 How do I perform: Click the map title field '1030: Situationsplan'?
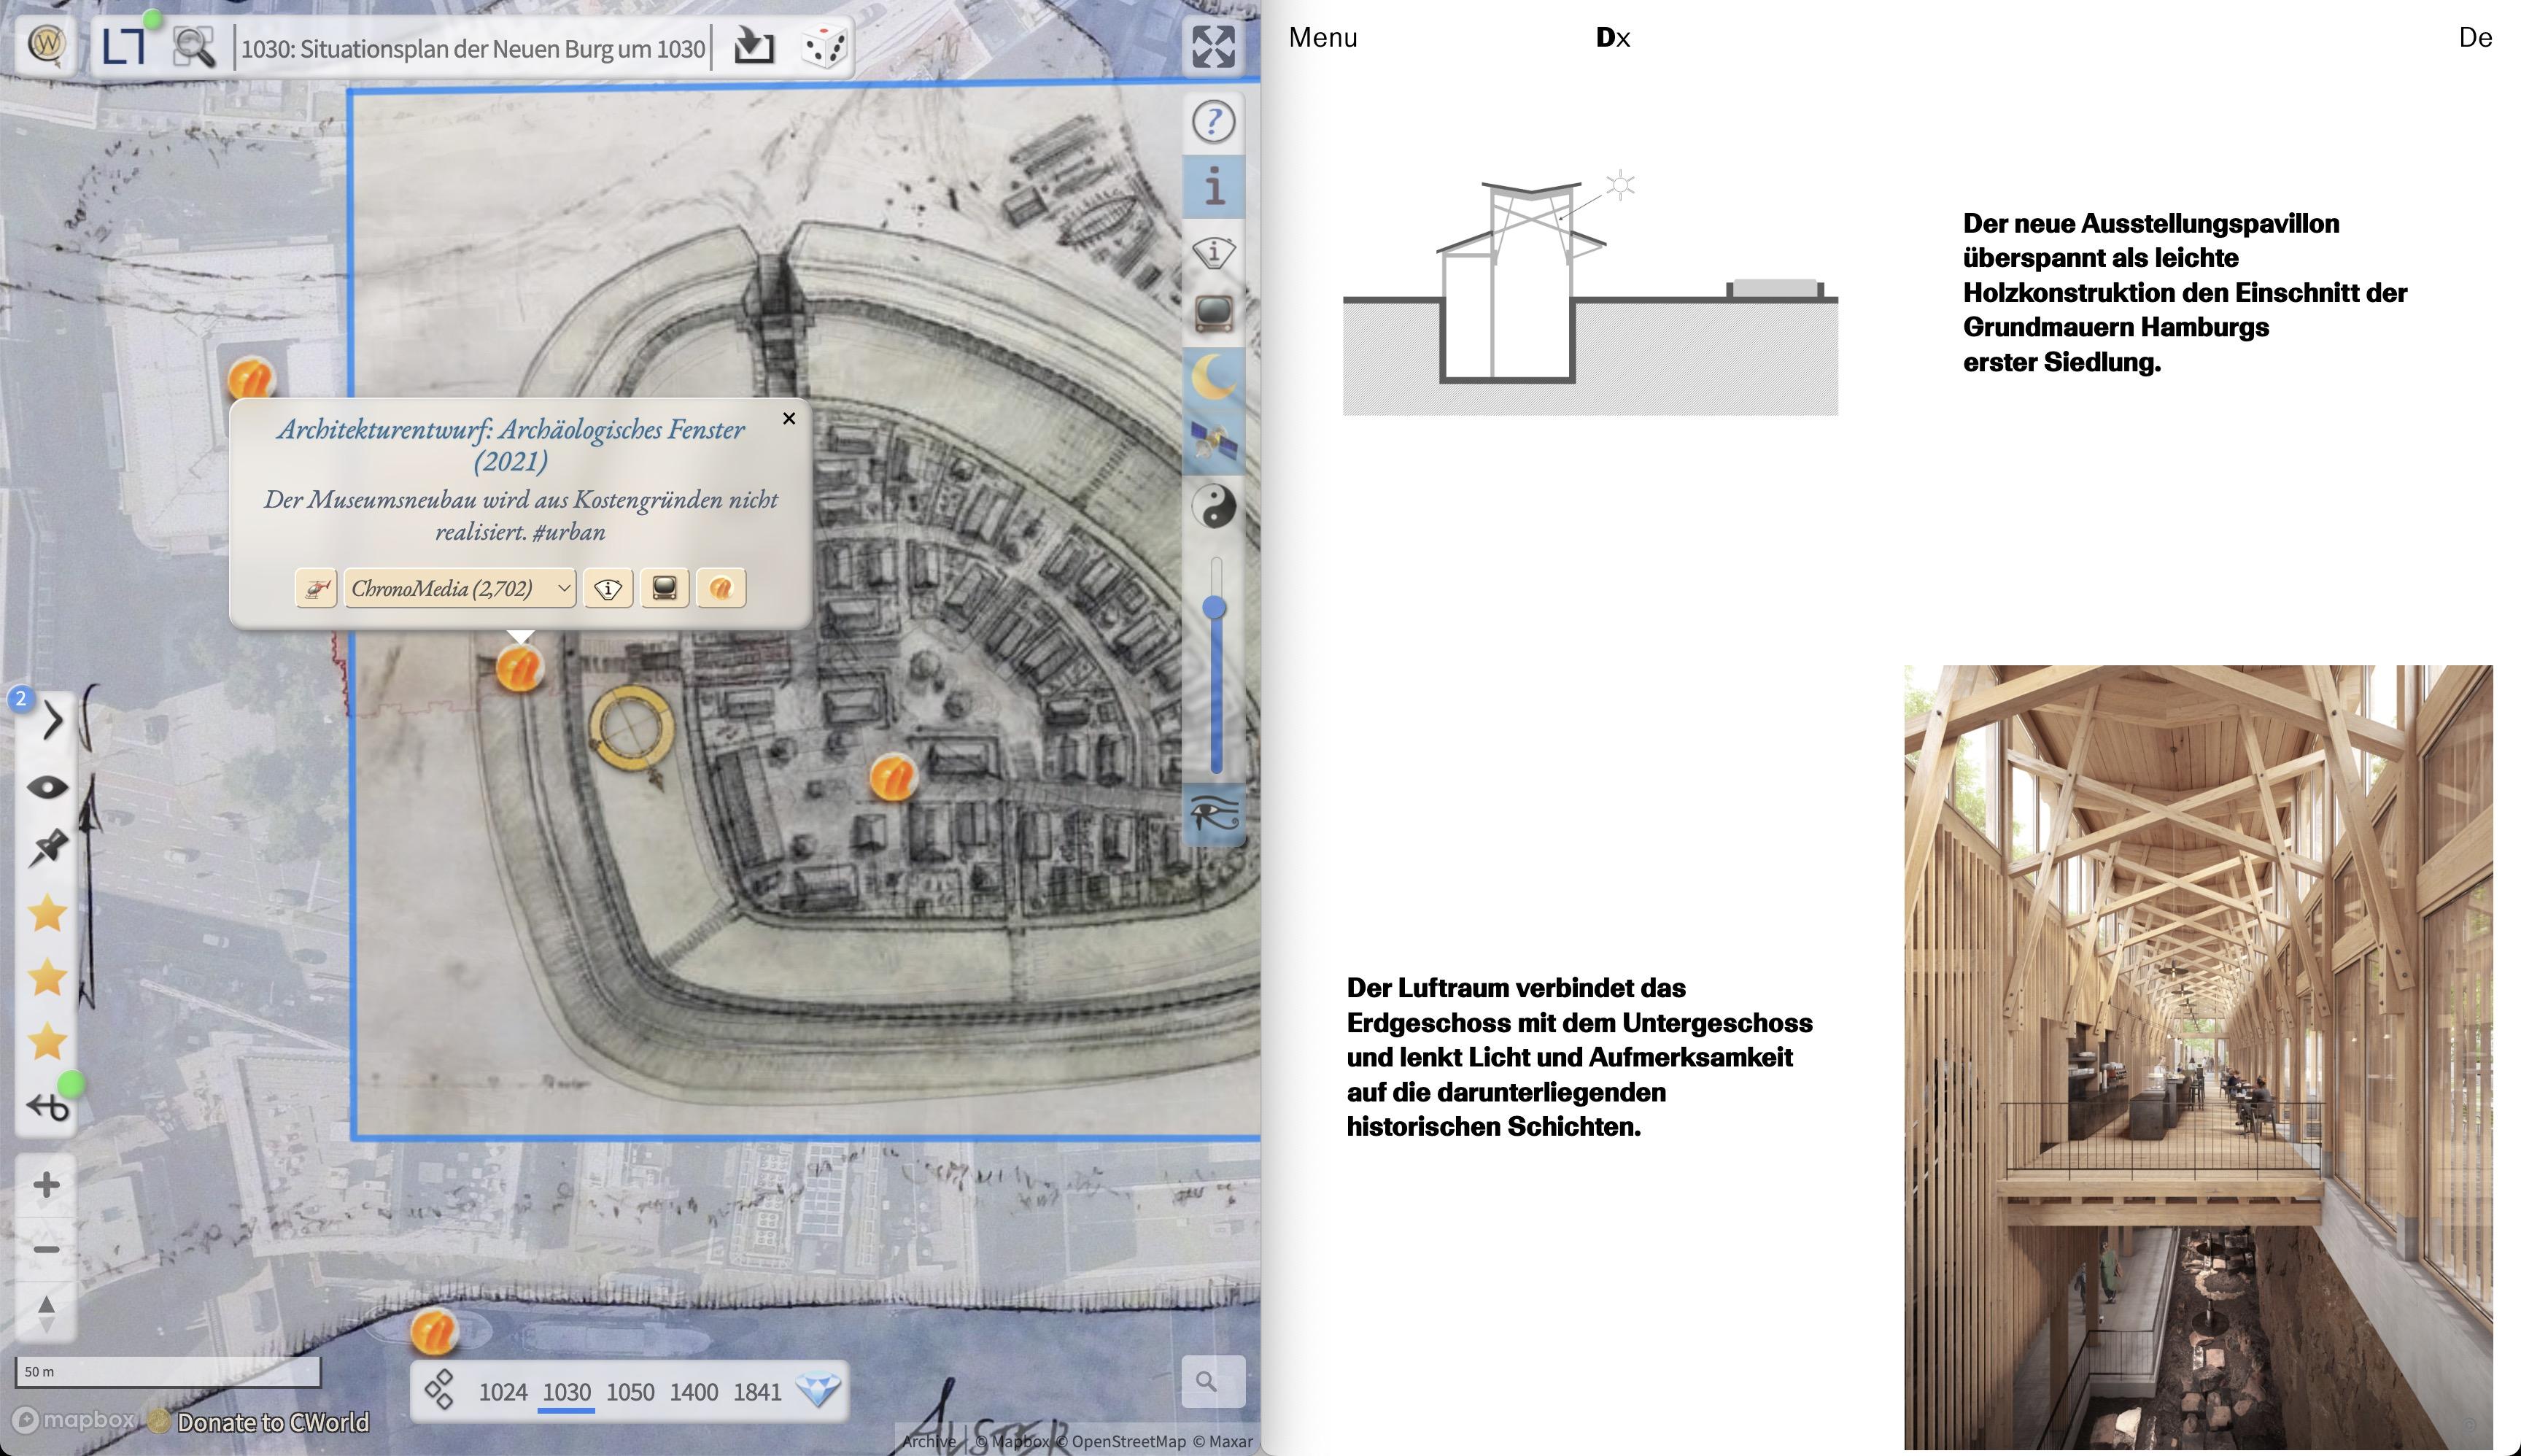[x=473, y=48]
